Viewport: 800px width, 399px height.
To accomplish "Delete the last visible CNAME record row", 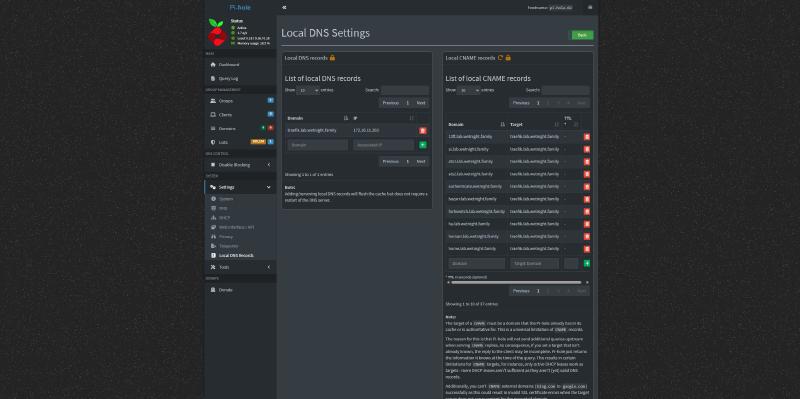I will 587,248.
